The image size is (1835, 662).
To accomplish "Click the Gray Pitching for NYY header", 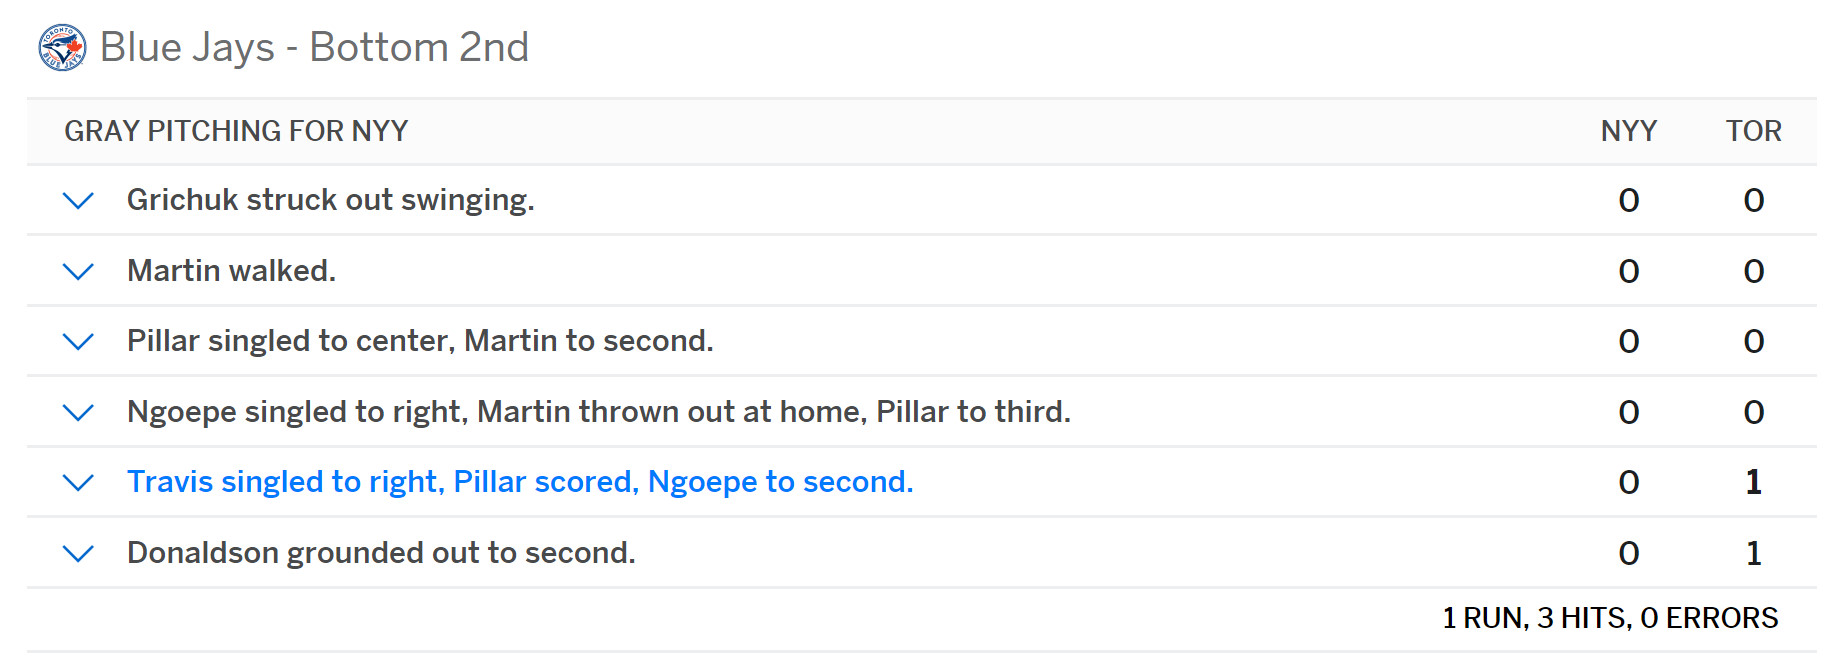I will click(x=236, y=131).
